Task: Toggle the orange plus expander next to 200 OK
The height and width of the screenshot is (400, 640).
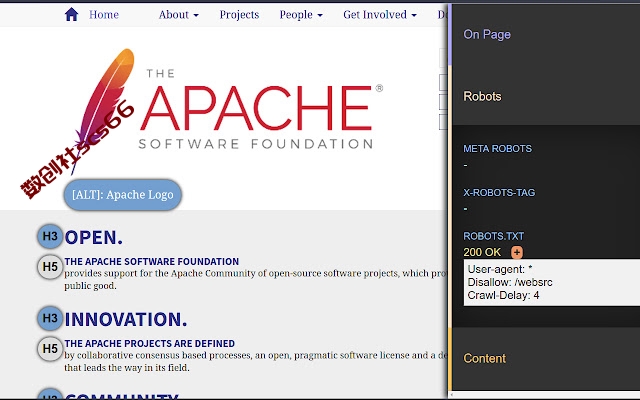Action: click(x=517, y=252)
